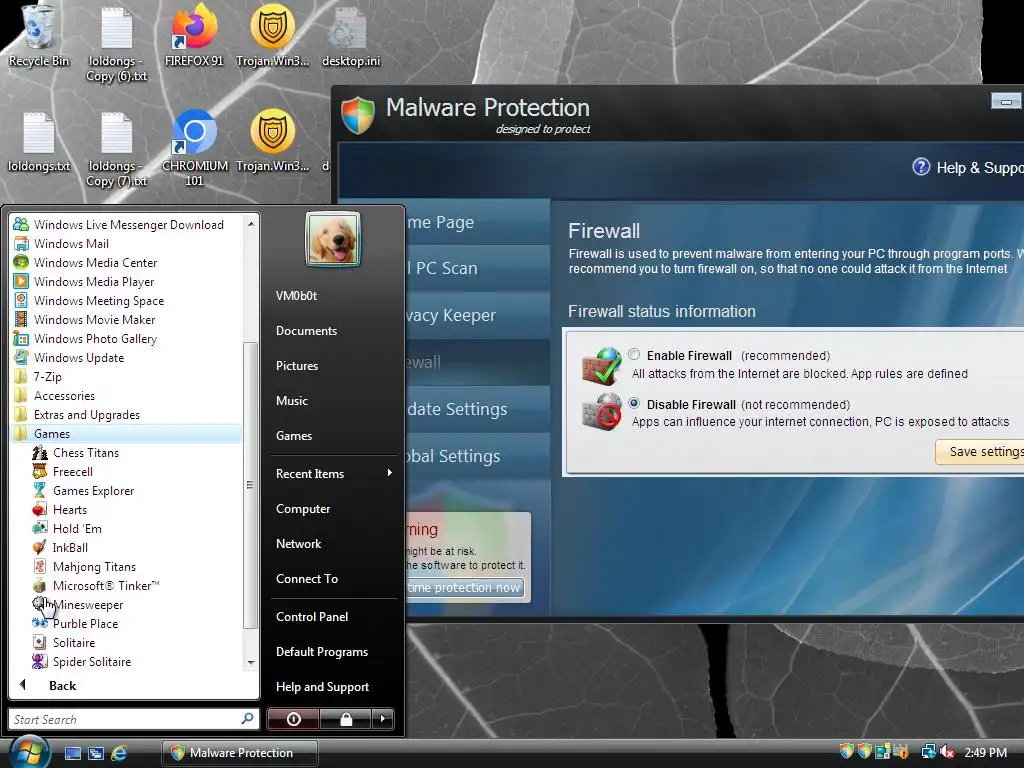Launch Hearts from the Games folder
Viewport: 1024px width, 768px height.
click(x=69, y=509)
